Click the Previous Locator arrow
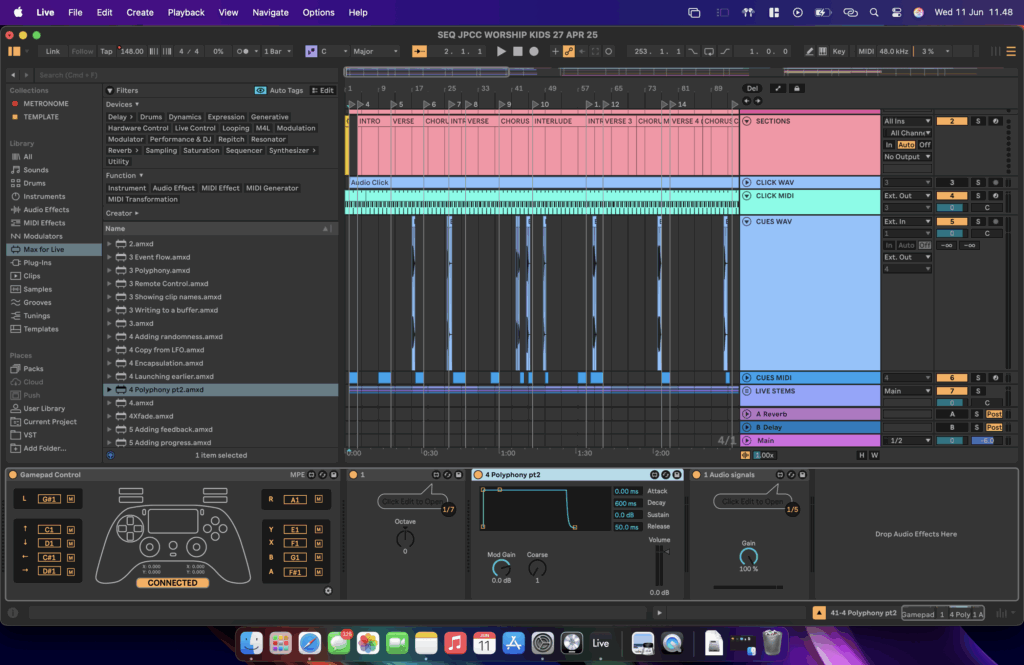 (x=746, y=101)
